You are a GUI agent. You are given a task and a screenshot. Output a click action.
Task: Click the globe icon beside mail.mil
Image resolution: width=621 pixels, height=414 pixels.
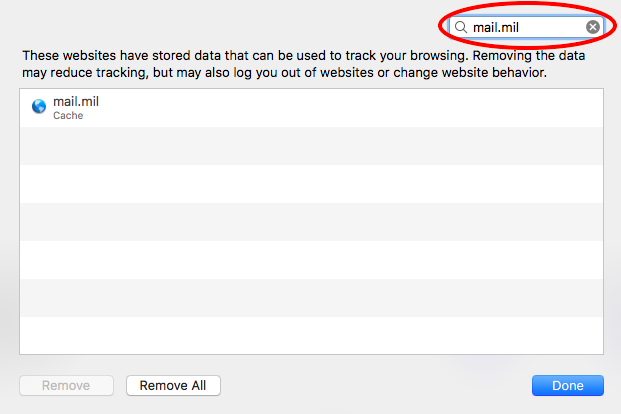coord(39,108)
